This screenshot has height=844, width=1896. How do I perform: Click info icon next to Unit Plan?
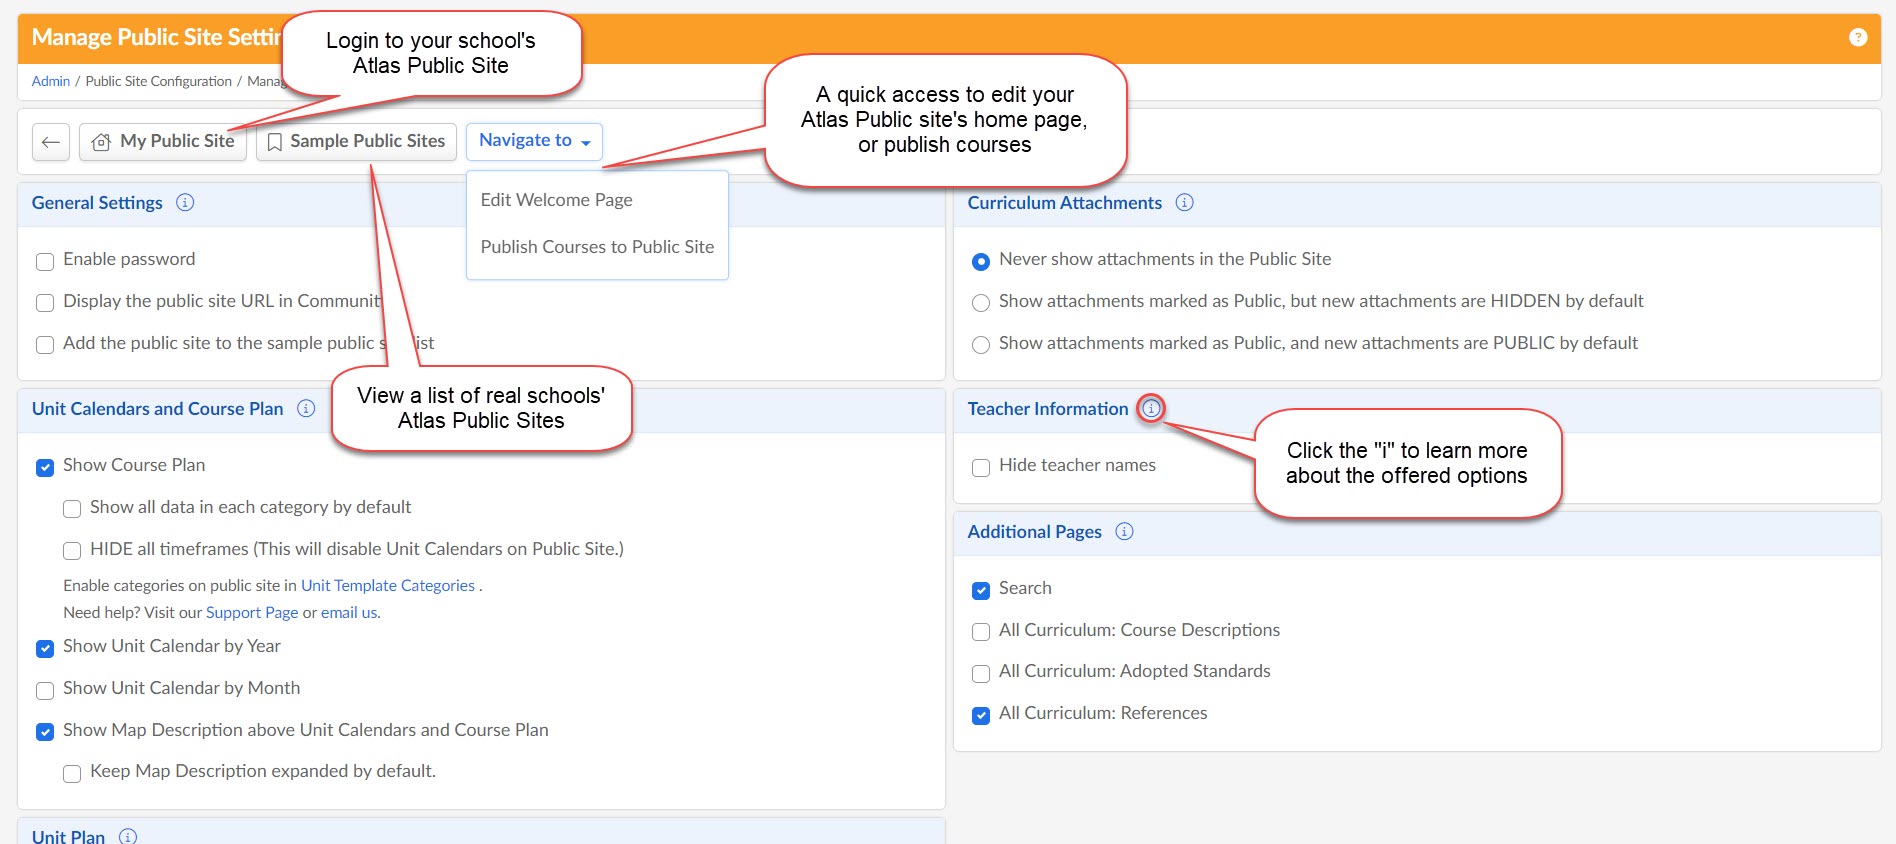pyautogui.click(x=128, y=836)
